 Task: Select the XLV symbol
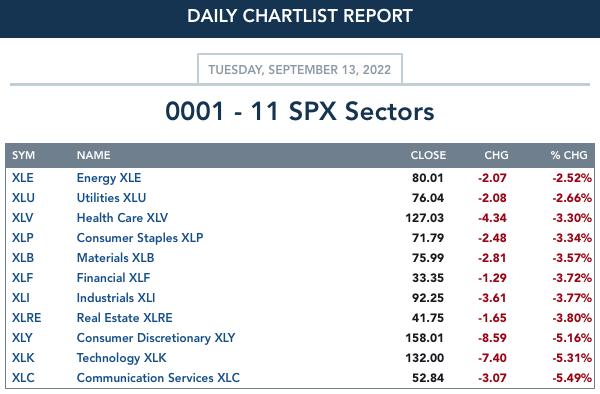[x=22, y=218]
